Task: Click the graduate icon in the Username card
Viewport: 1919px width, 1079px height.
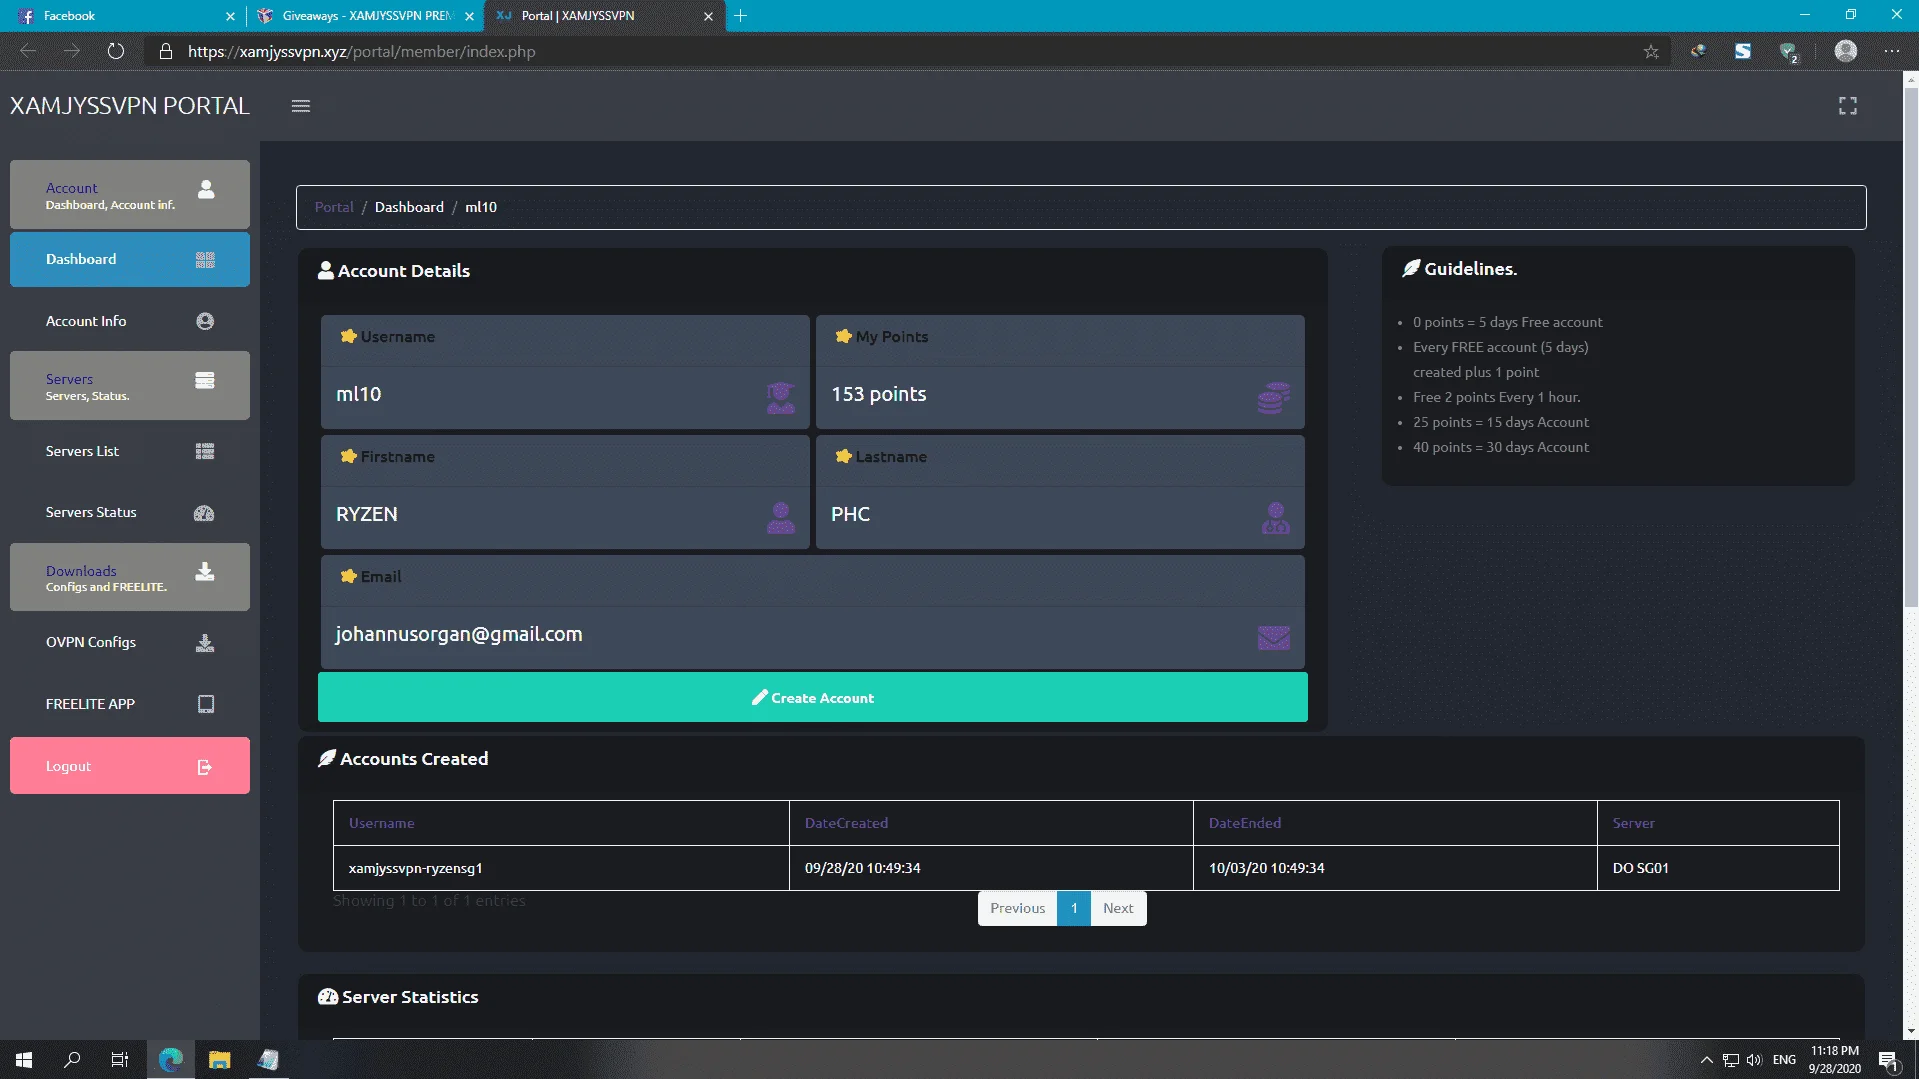Action: (781, 398)
